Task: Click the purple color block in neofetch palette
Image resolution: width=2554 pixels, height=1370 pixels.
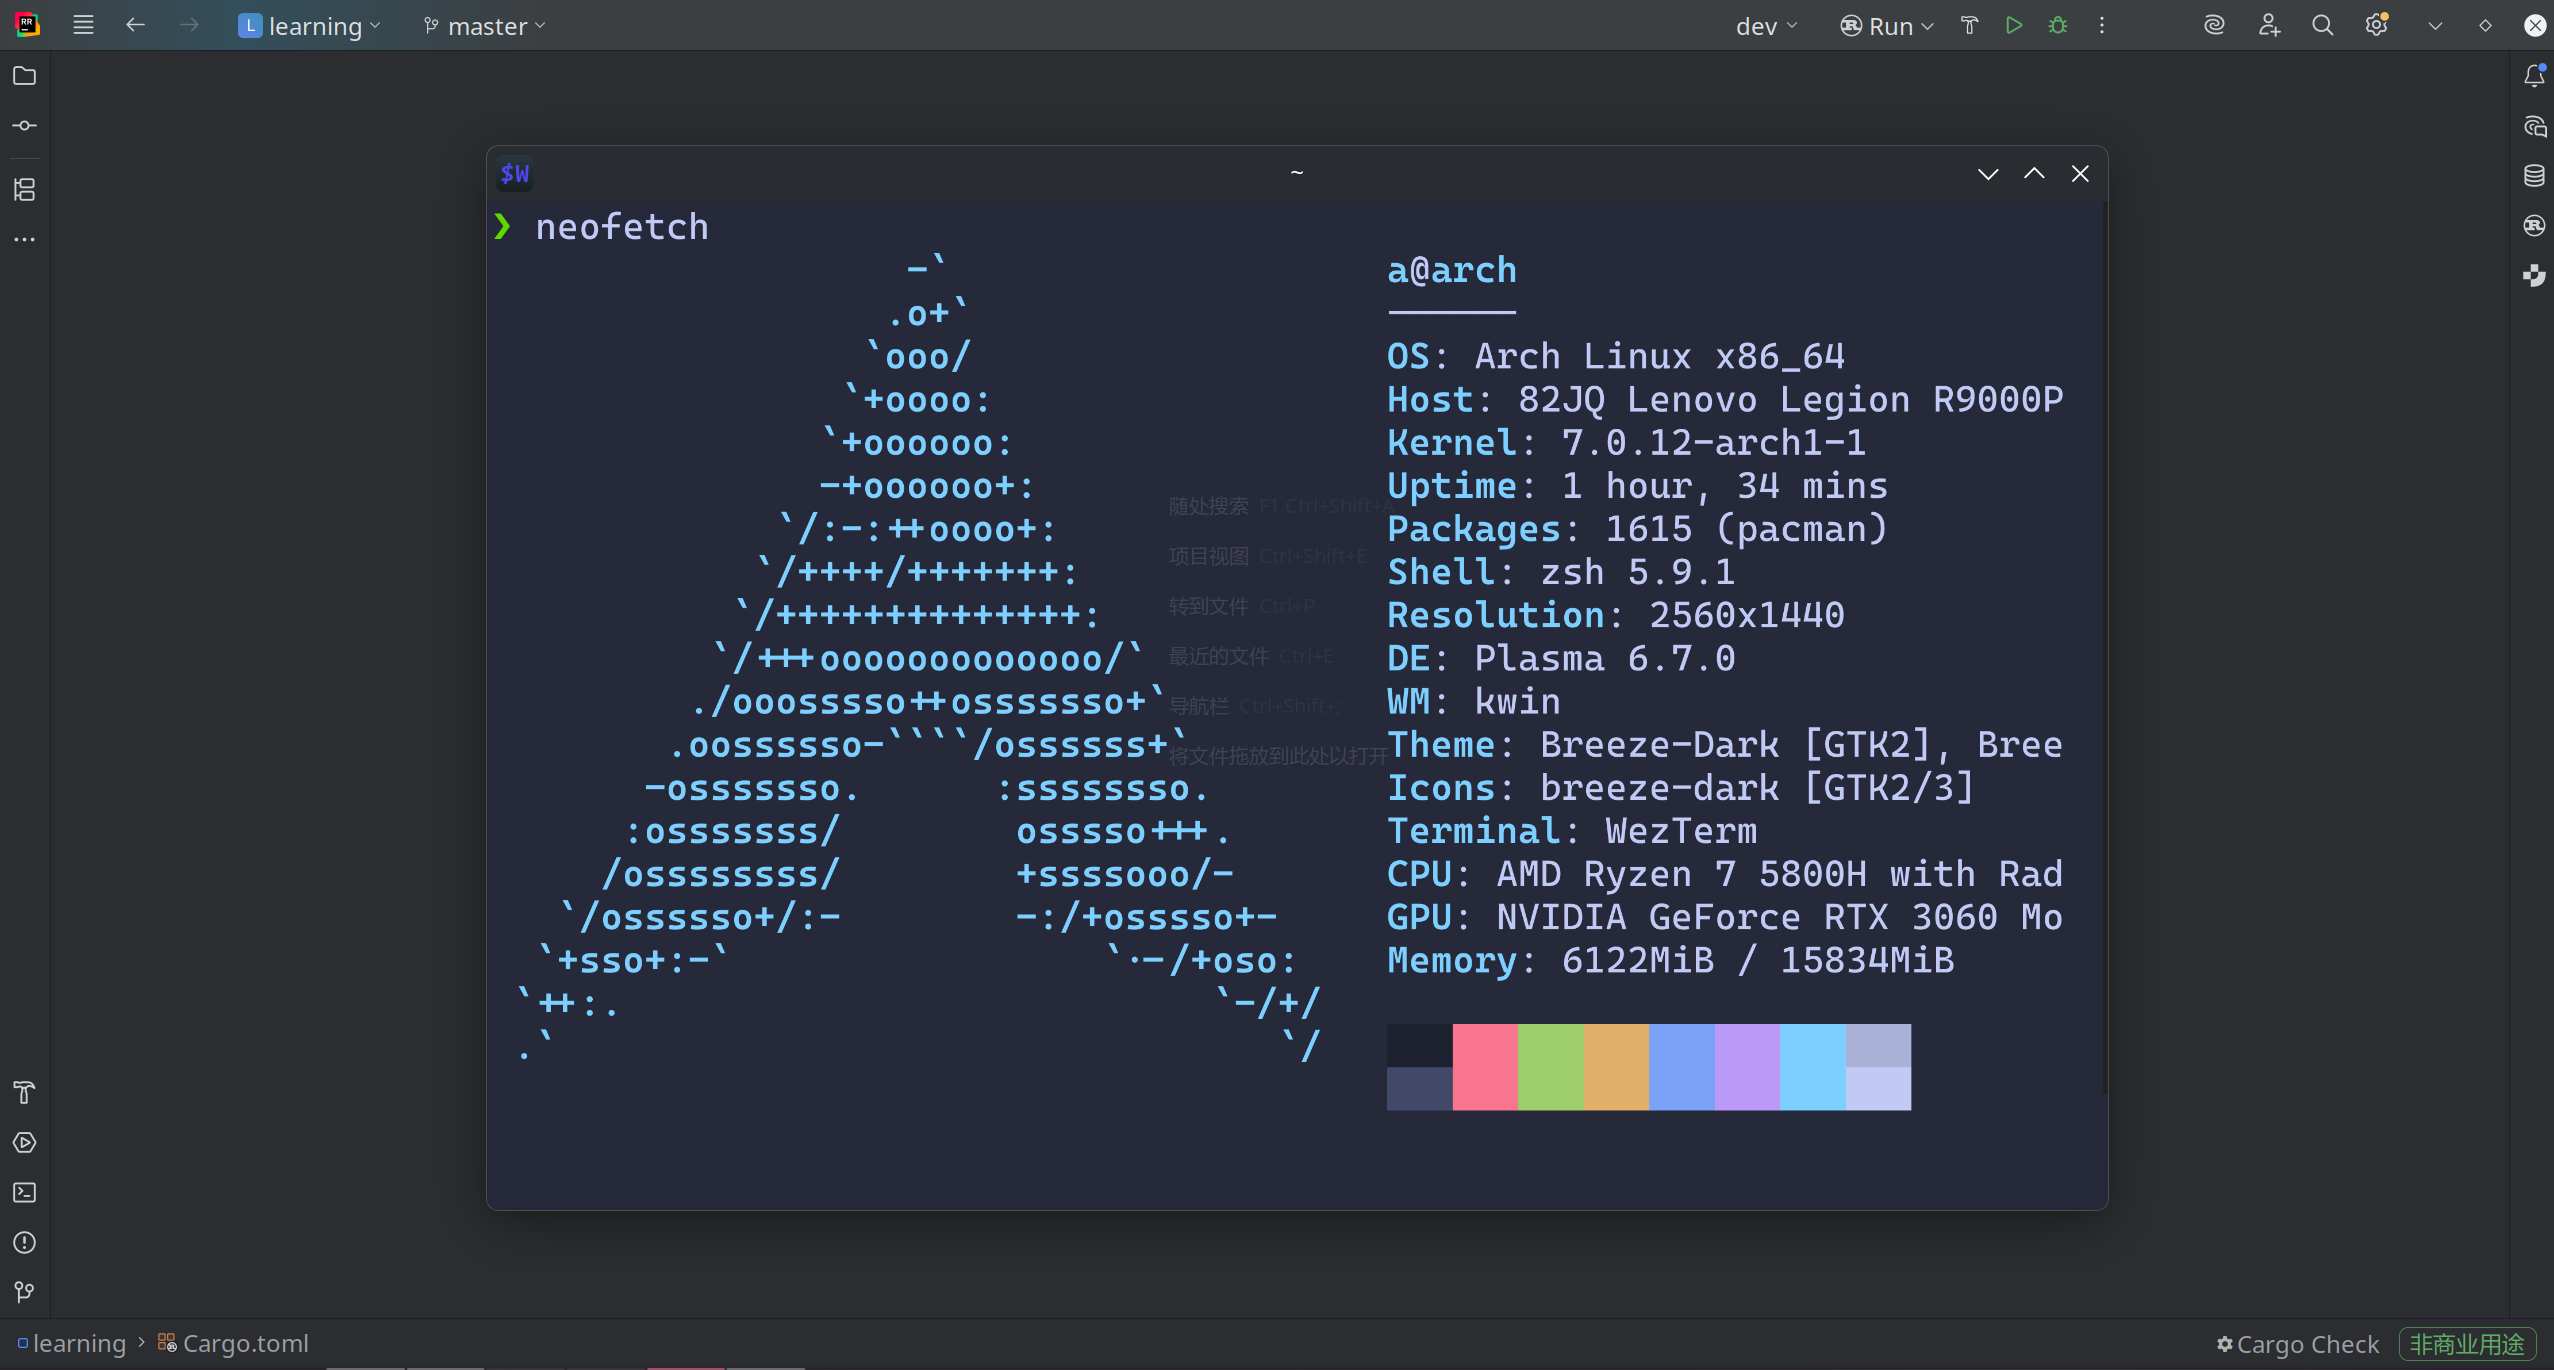Action: tap(1747, 1067)
